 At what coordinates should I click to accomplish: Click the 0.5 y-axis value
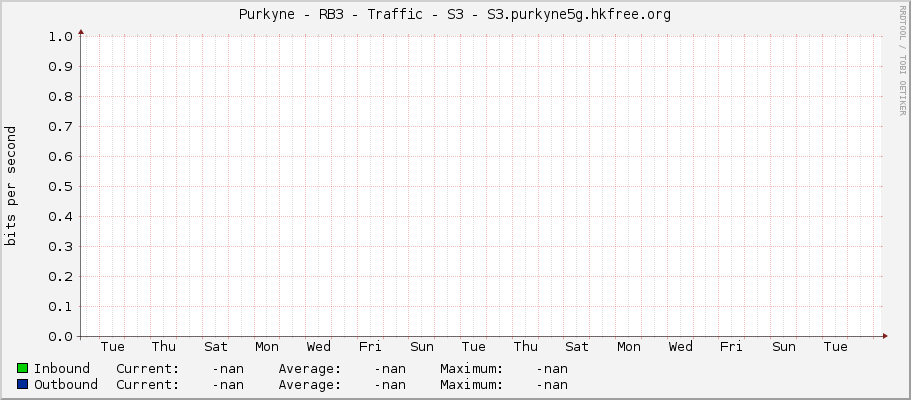click(x=60, y=187)
